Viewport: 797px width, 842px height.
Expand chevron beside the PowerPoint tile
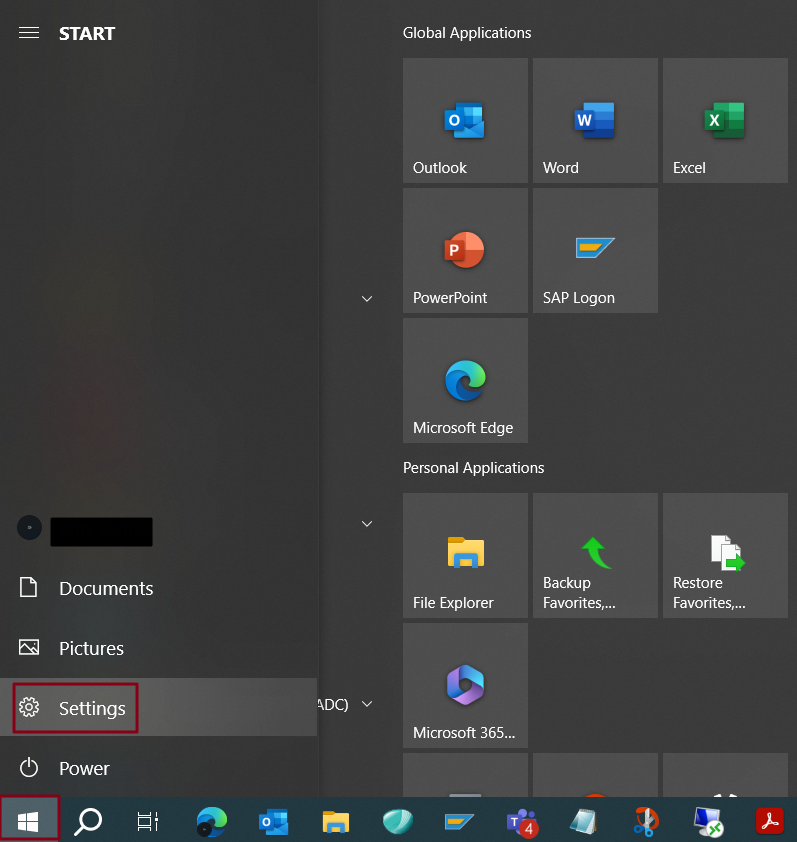pyautogui.click(x=367, y=299)
